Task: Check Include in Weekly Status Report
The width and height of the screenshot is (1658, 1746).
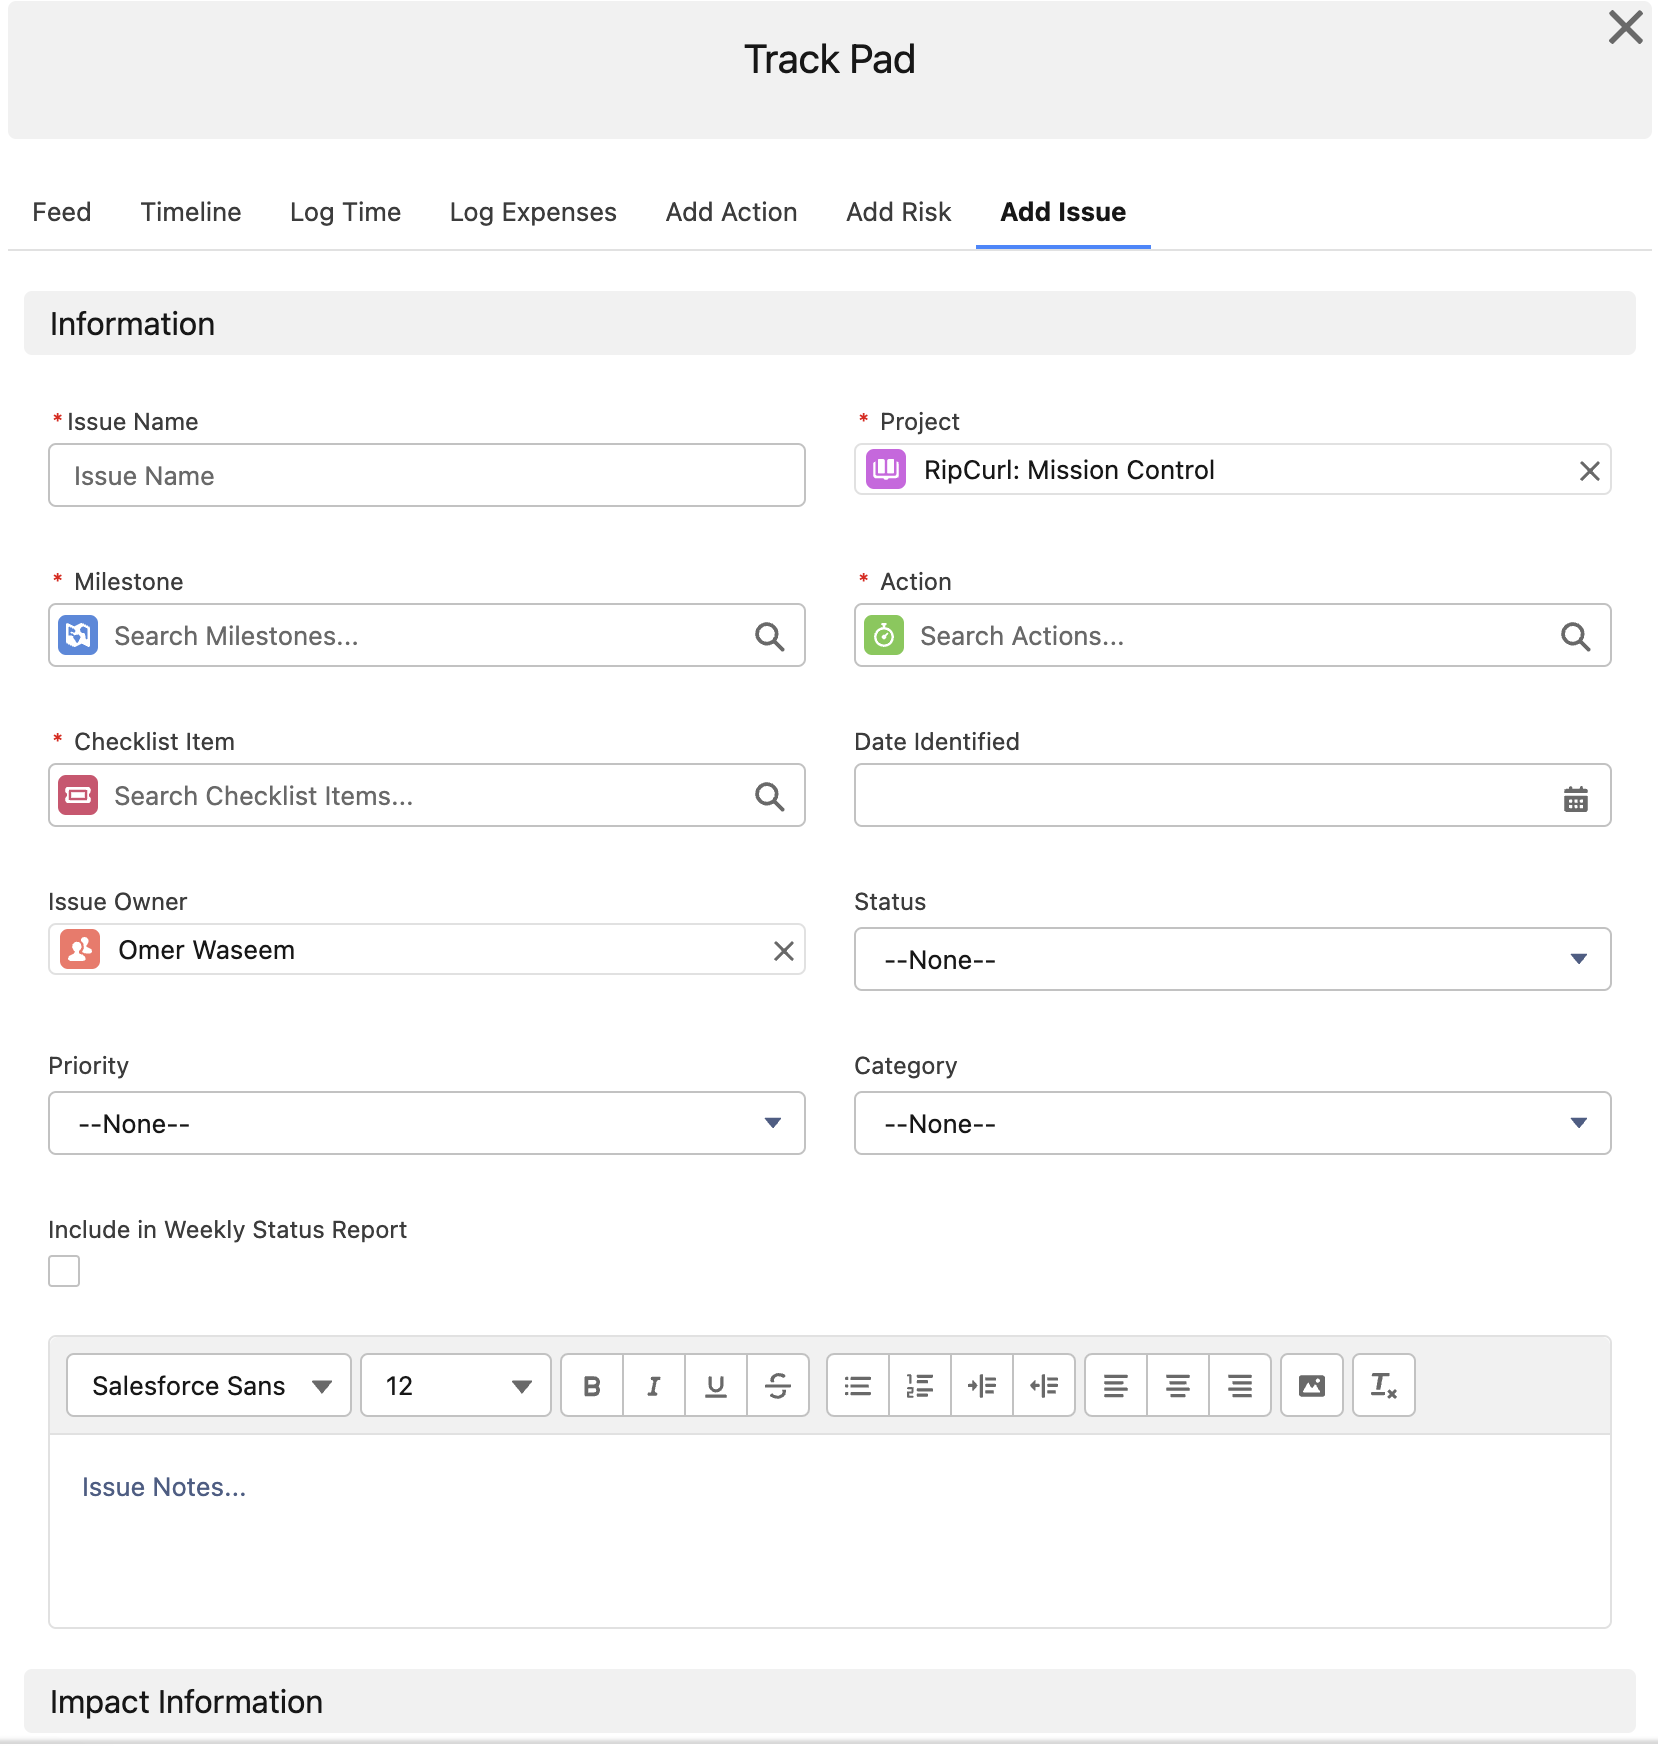Action: pos(64,1271)
